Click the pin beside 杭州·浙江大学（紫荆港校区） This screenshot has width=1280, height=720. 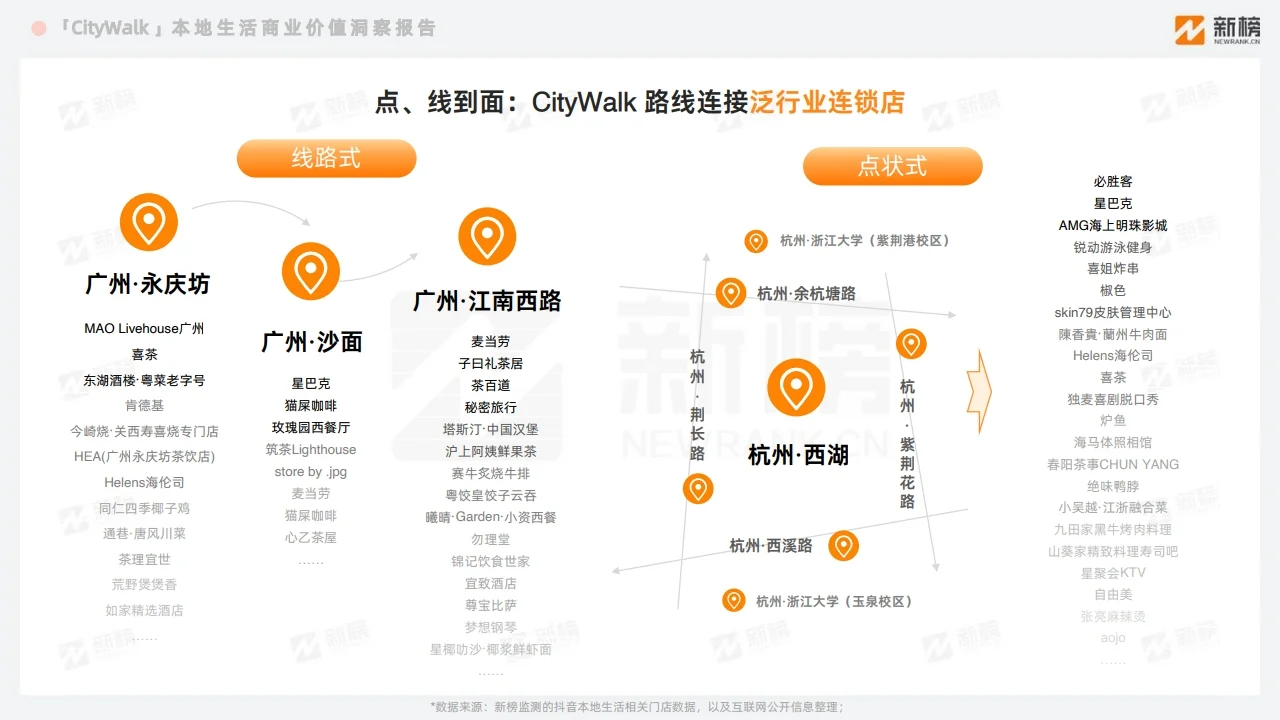click(x=755, y=241)
